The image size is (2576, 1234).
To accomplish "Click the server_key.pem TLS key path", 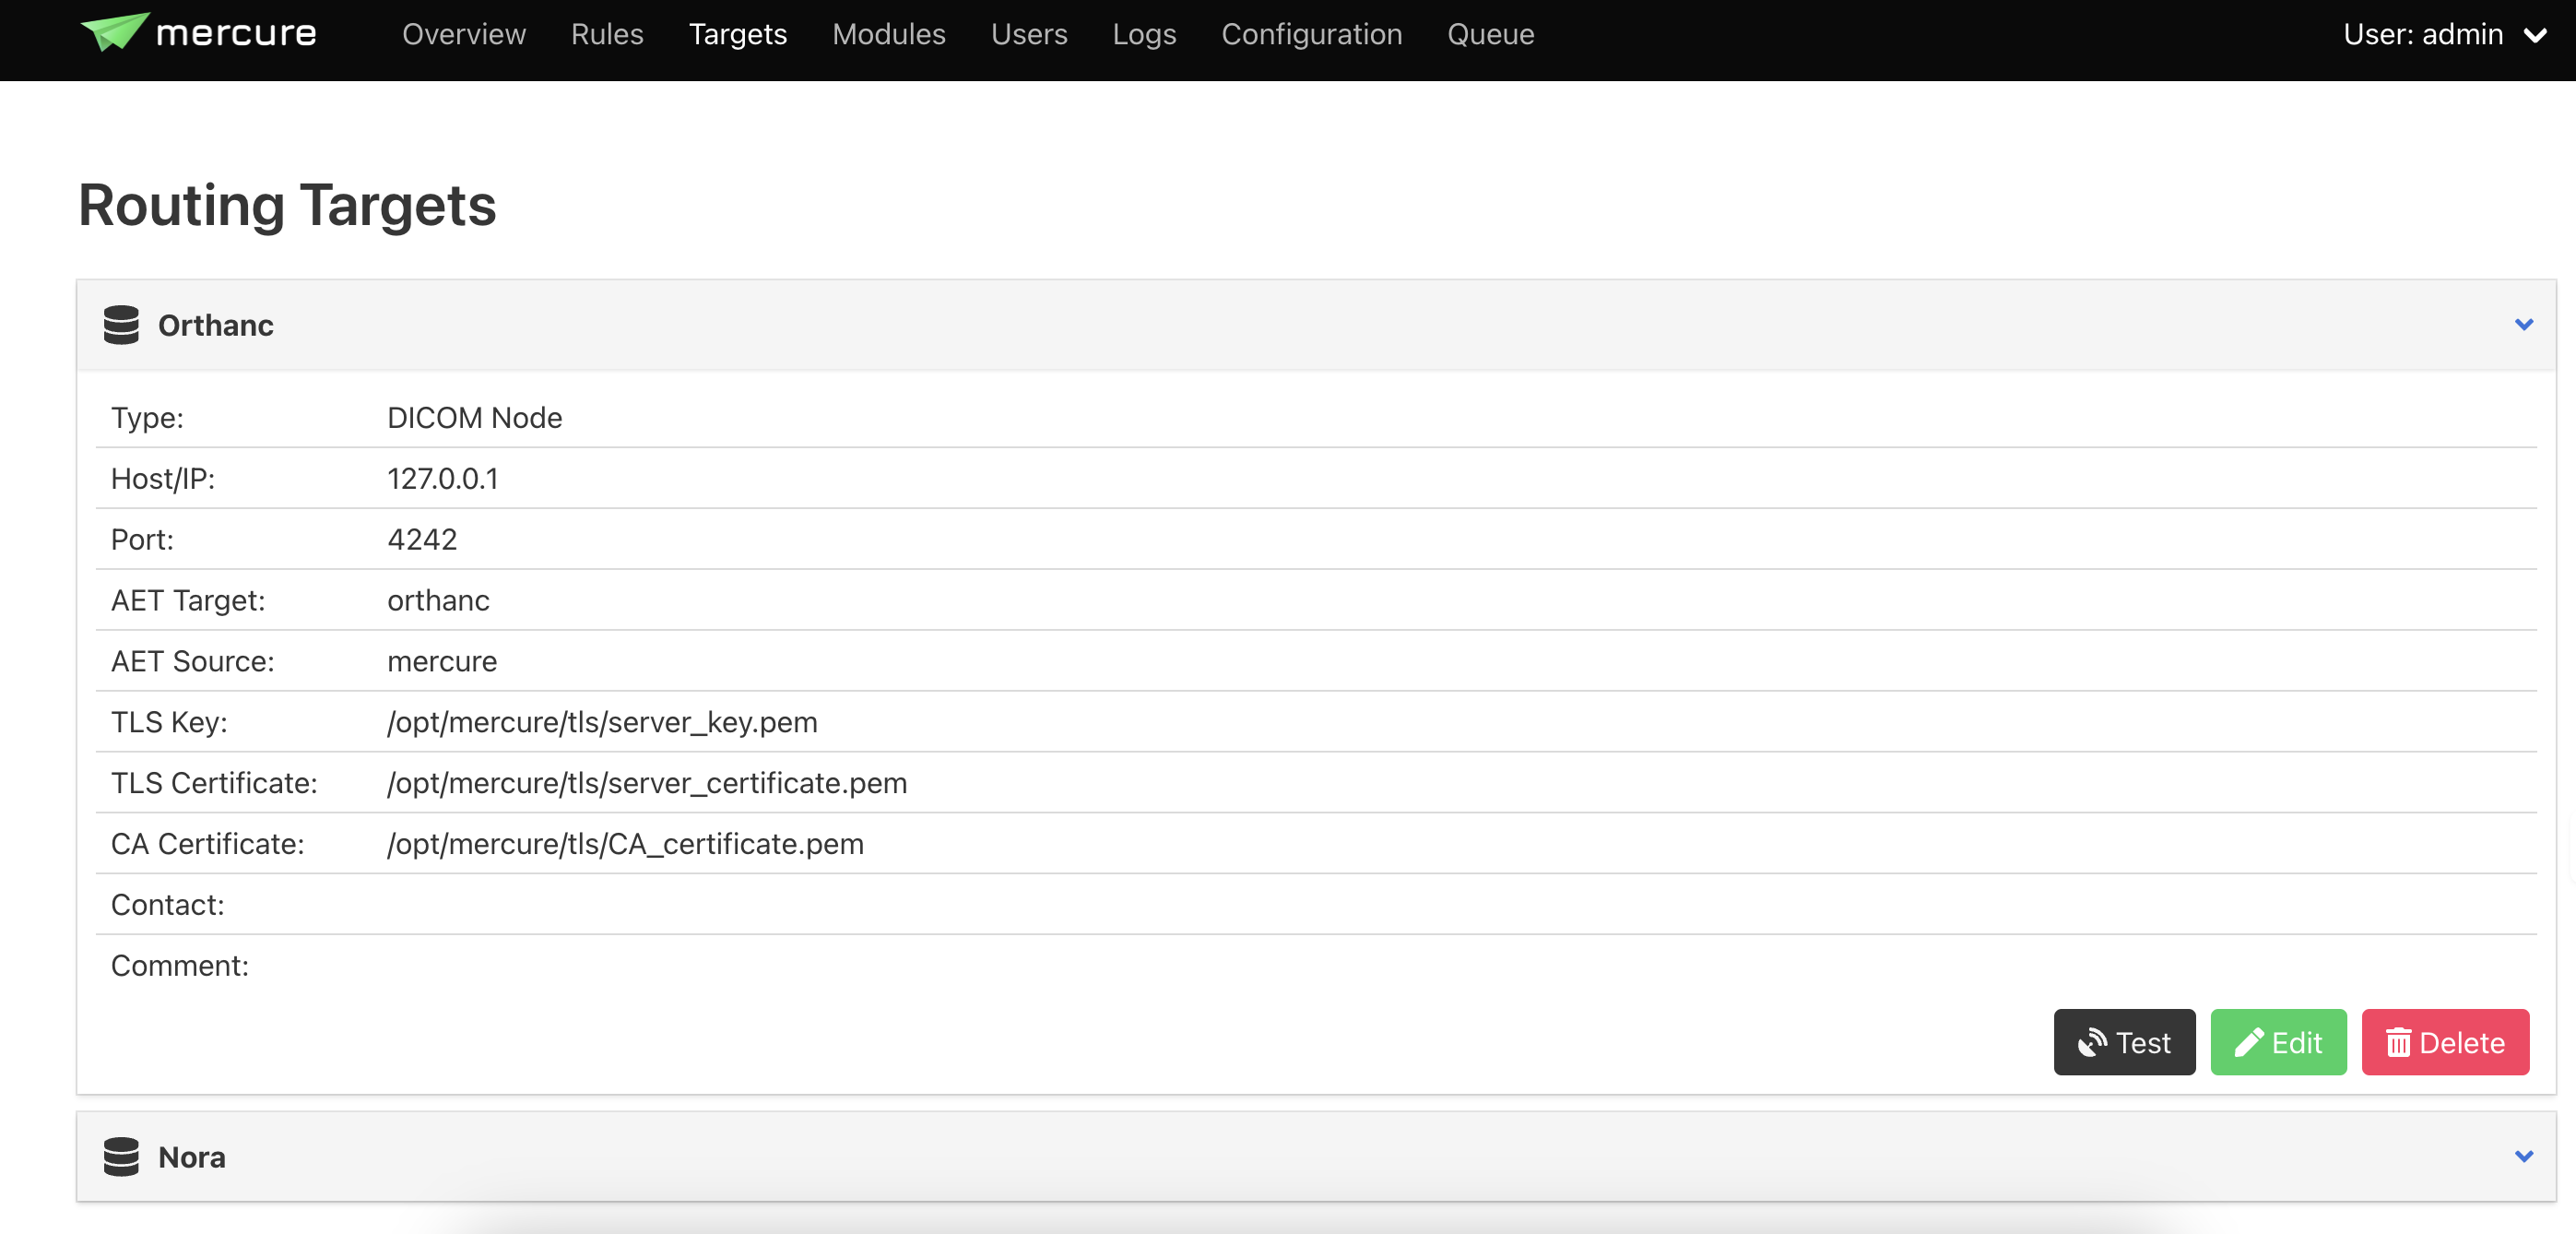I will tap(602, 722).
